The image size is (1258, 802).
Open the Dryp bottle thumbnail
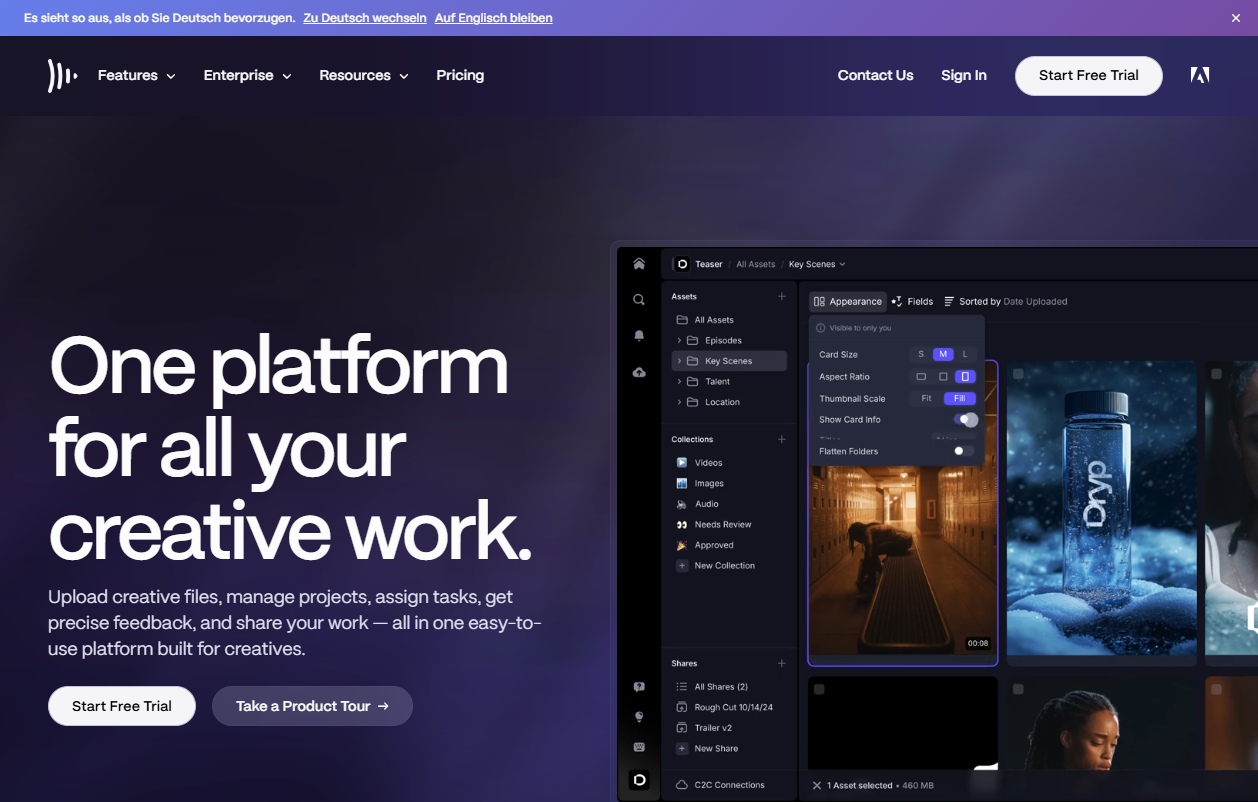pyautogui.click(x=1101, y=508)
